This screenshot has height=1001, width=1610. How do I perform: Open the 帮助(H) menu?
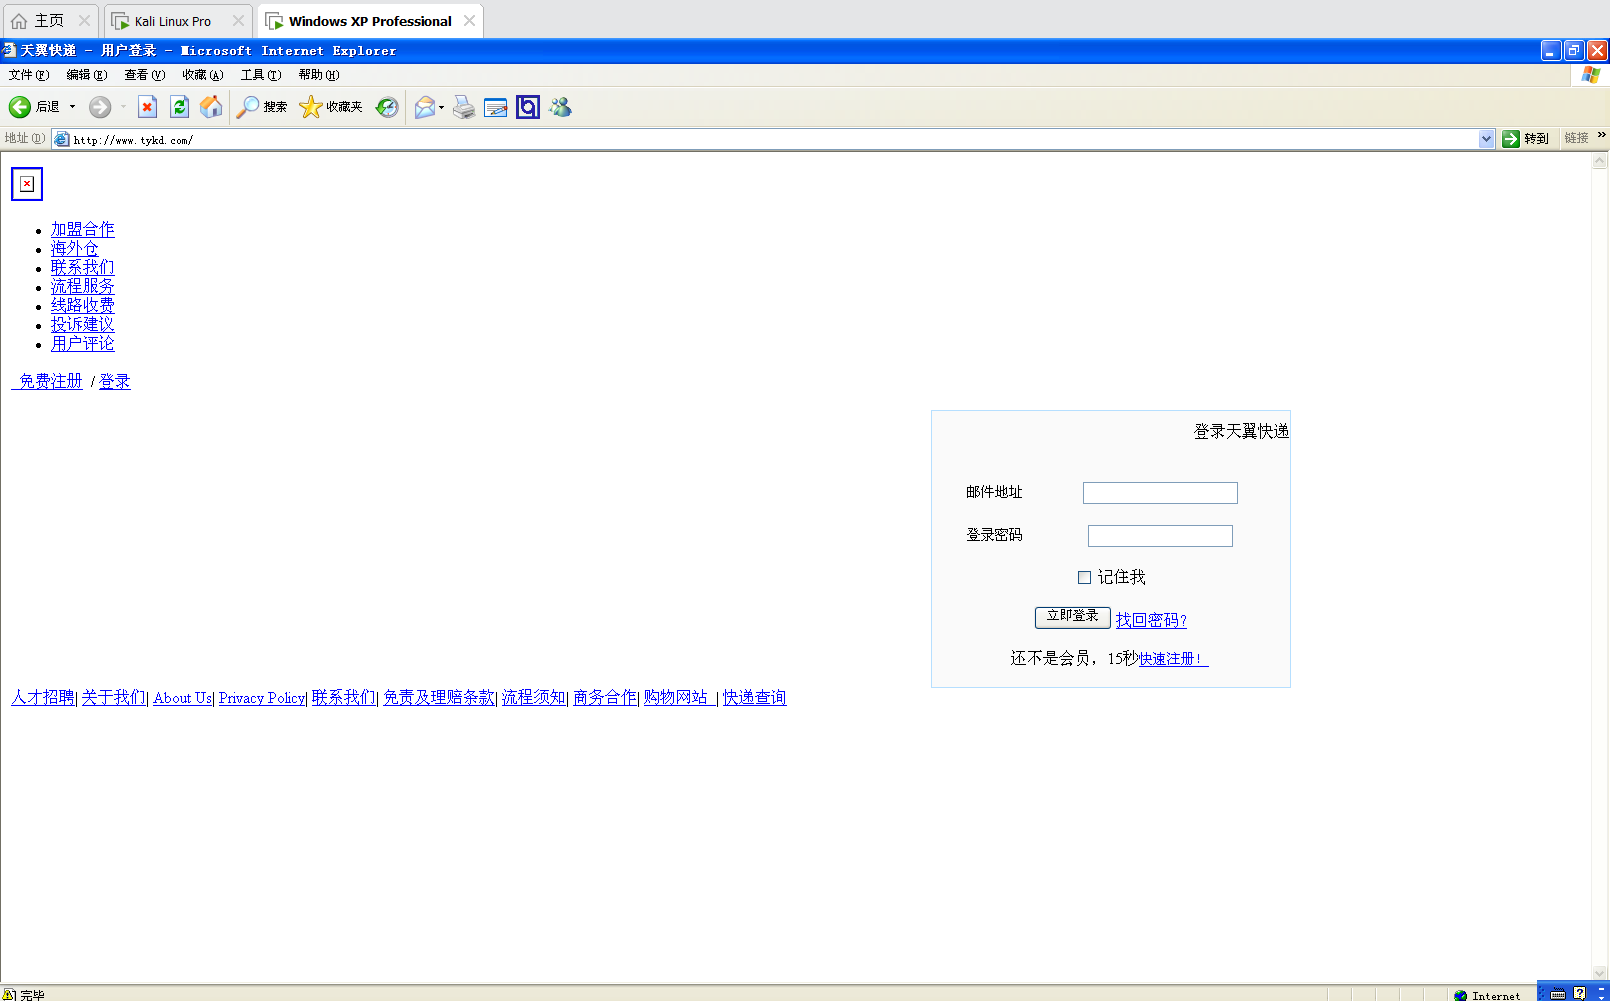click(318, 75)
